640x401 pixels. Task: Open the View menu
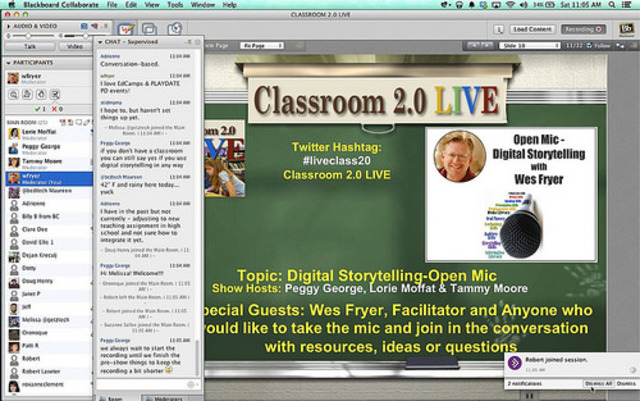152,5
